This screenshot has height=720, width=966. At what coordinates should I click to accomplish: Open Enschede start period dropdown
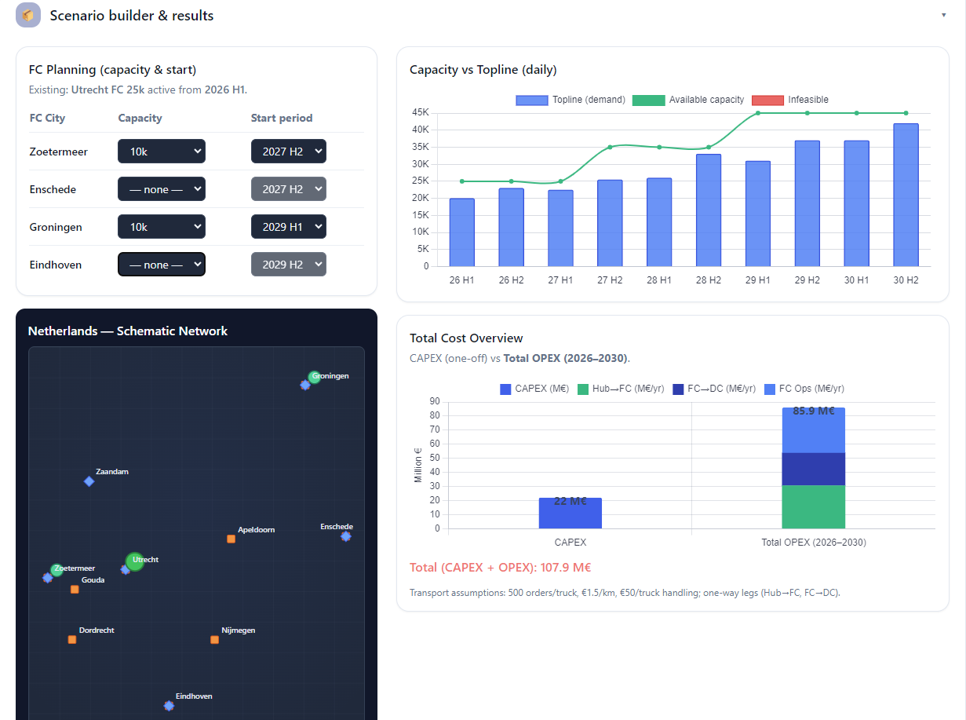(288, 189)
